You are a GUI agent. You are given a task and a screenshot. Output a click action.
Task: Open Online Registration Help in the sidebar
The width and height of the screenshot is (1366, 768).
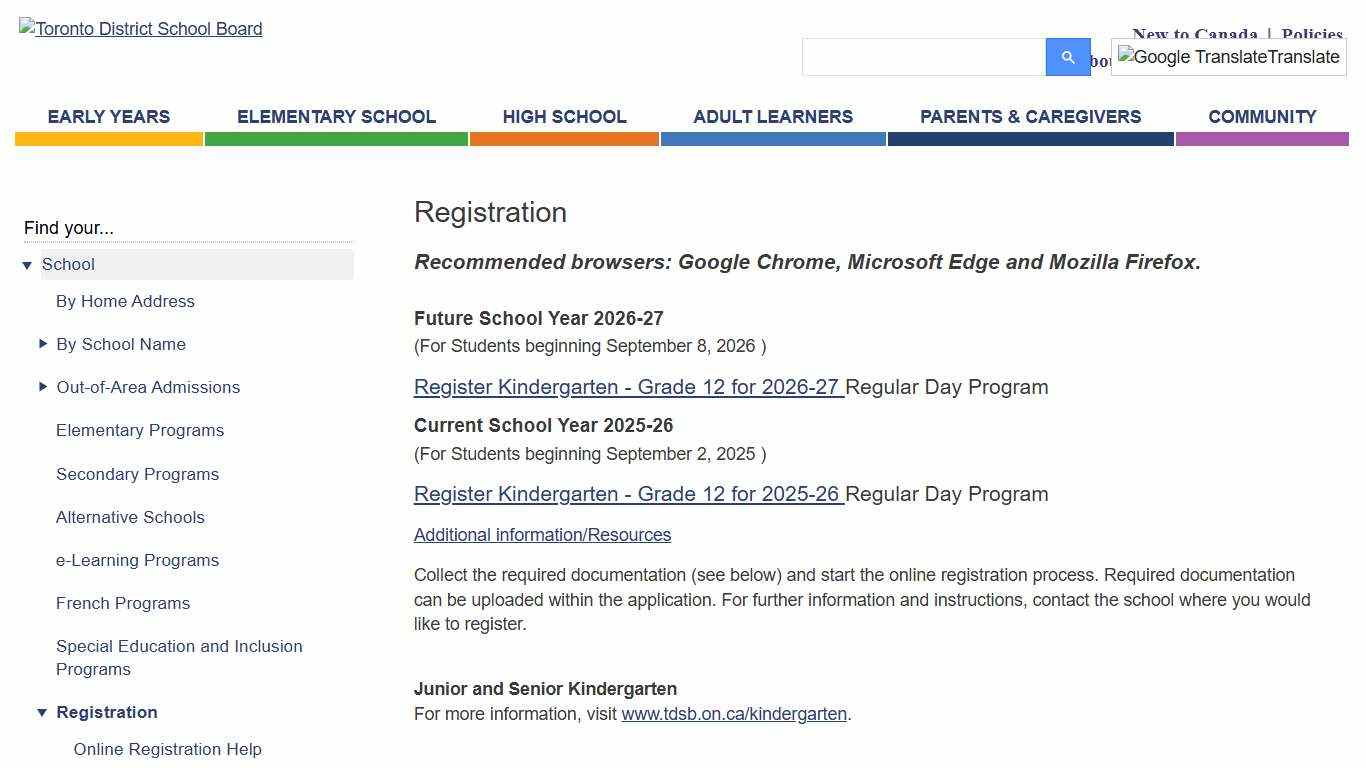pyautogui.click(x=167, y=749)
